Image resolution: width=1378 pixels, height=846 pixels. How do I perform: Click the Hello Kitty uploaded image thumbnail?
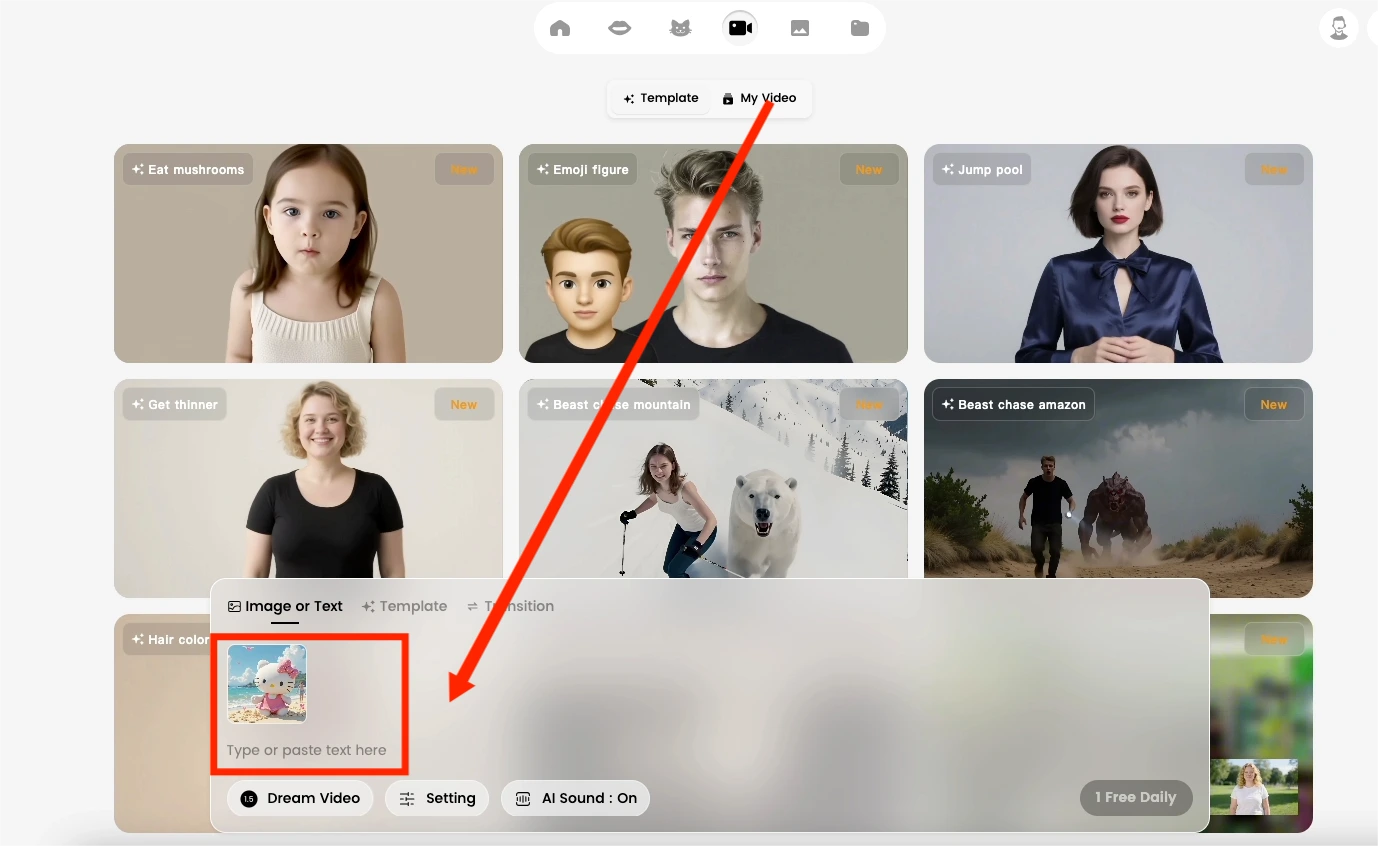267,683
